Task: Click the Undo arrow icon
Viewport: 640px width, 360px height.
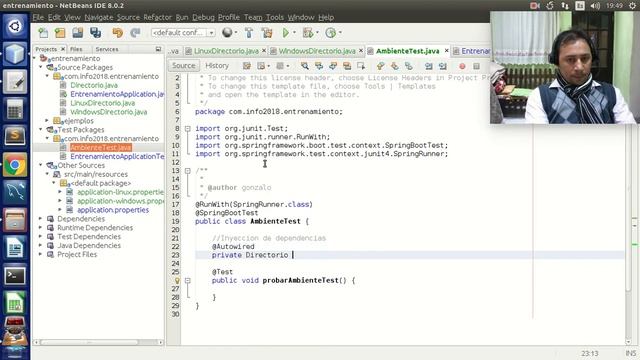Action: [x=118, y=33]
